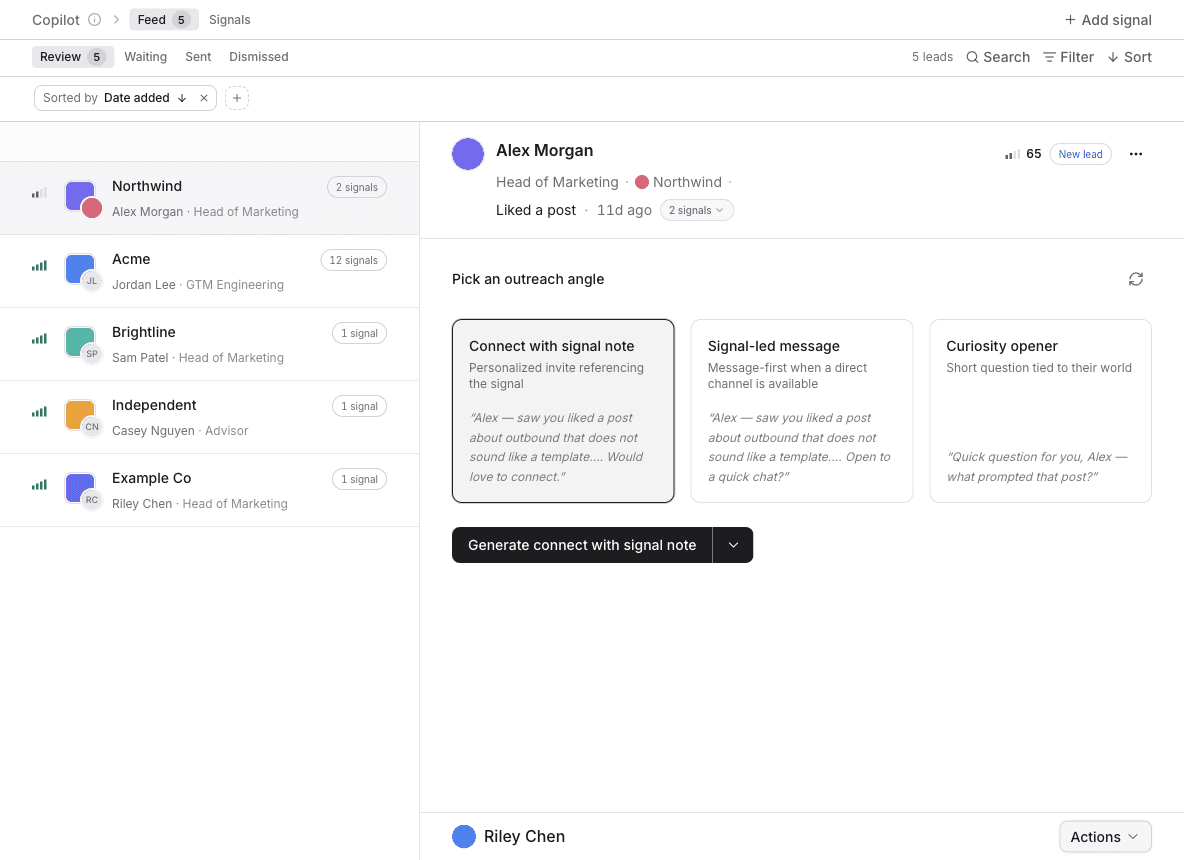Click Riley Chen name in bottom bar

(x=524, y=837)
